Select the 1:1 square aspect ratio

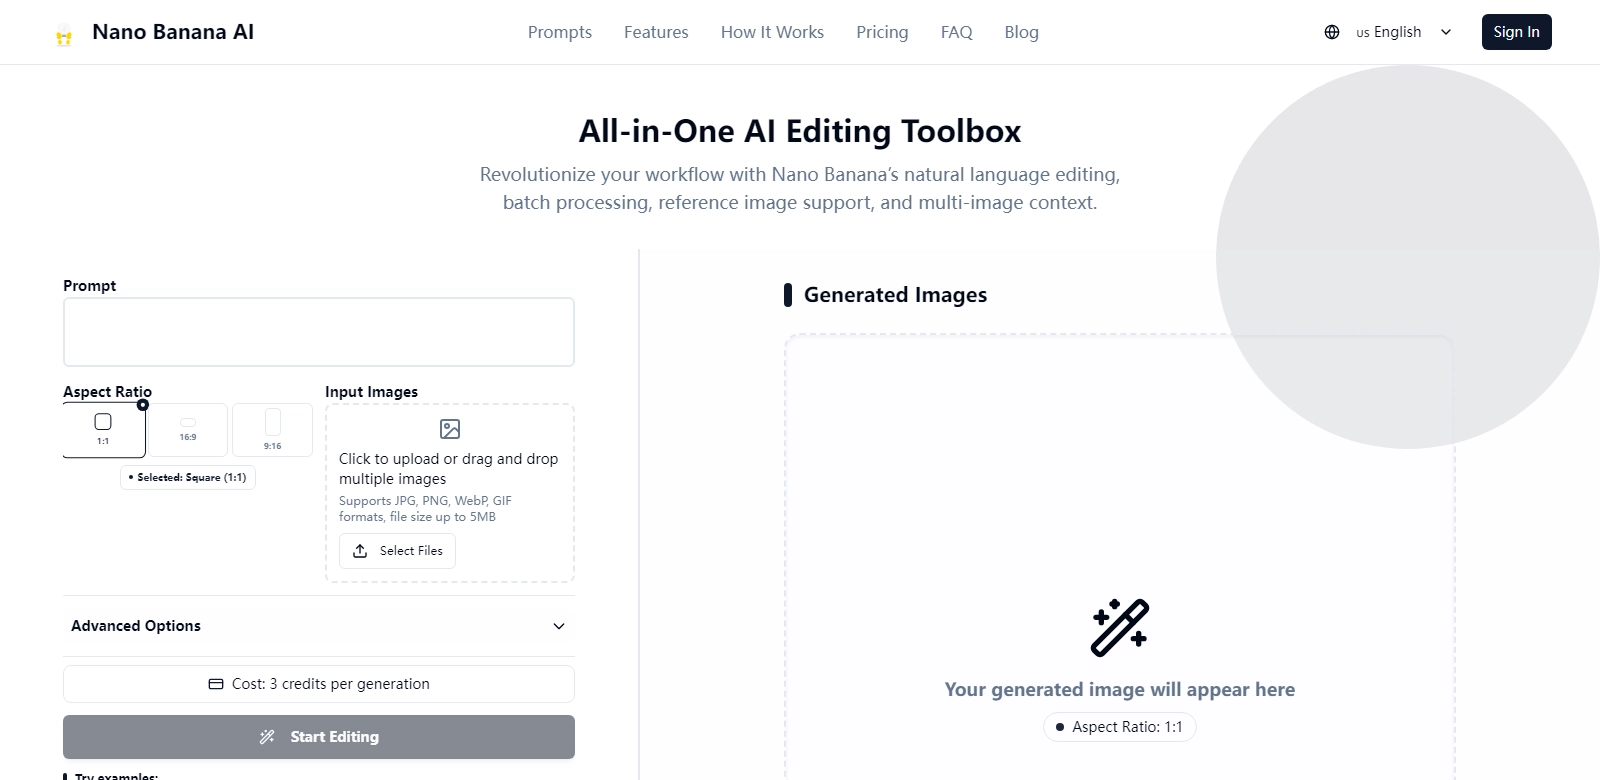[x=104, y=430]
